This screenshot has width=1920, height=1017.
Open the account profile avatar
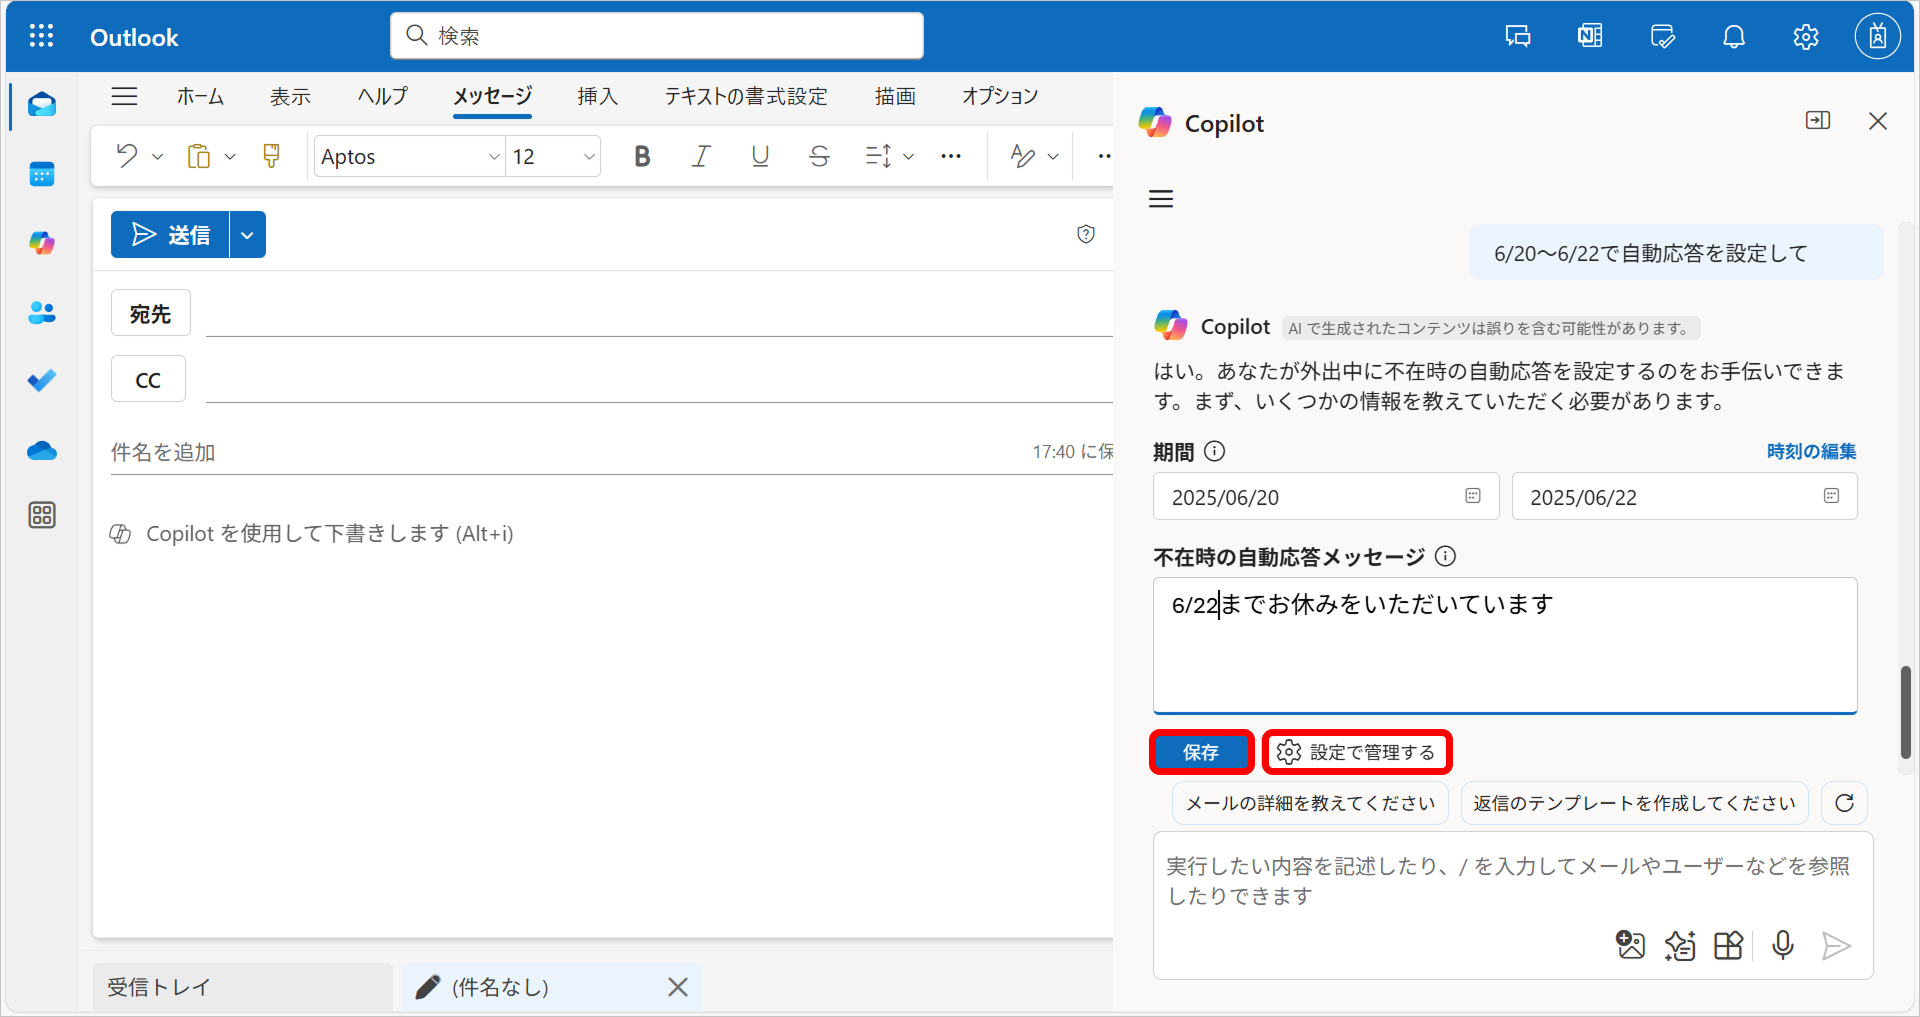click(1878, 37)
